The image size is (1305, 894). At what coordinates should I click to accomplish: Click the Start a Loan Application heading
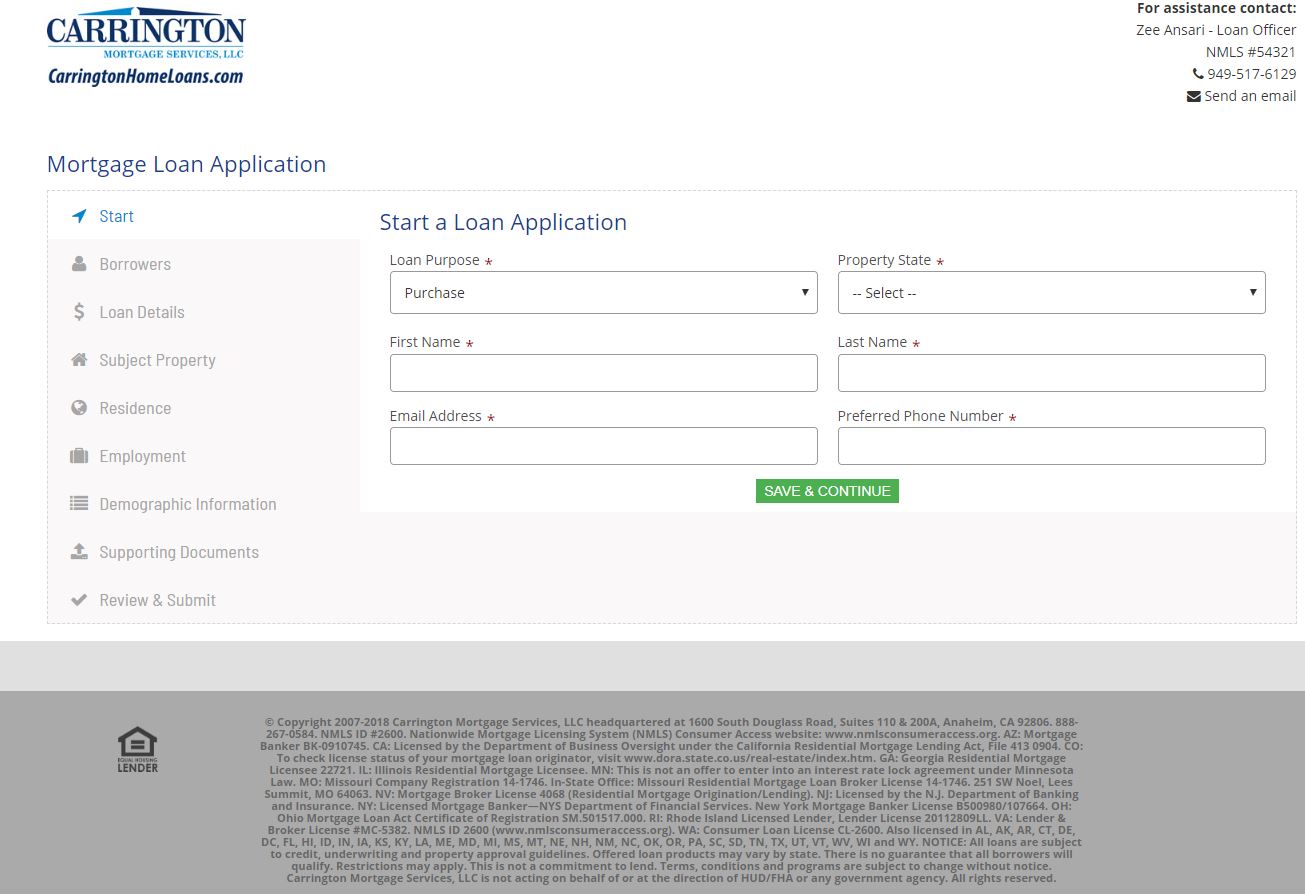[x=503, y=222]
